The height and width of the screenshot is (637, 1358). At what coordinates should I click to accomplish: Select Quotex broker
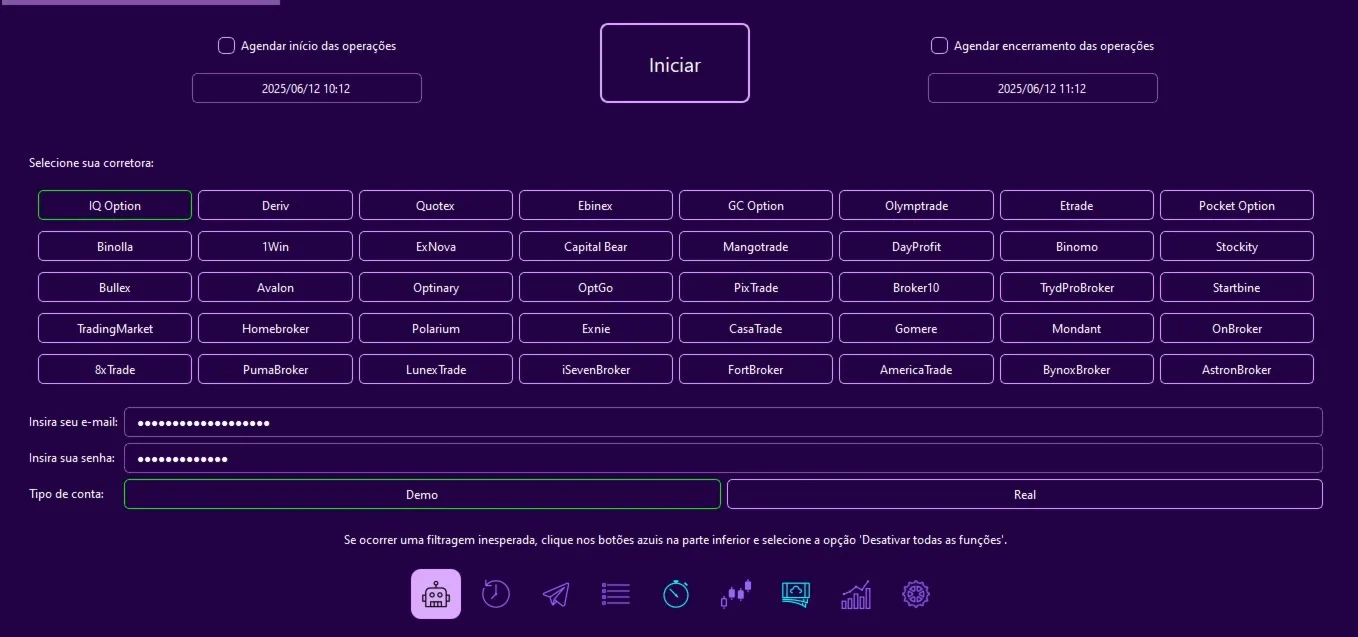(436, 205)
